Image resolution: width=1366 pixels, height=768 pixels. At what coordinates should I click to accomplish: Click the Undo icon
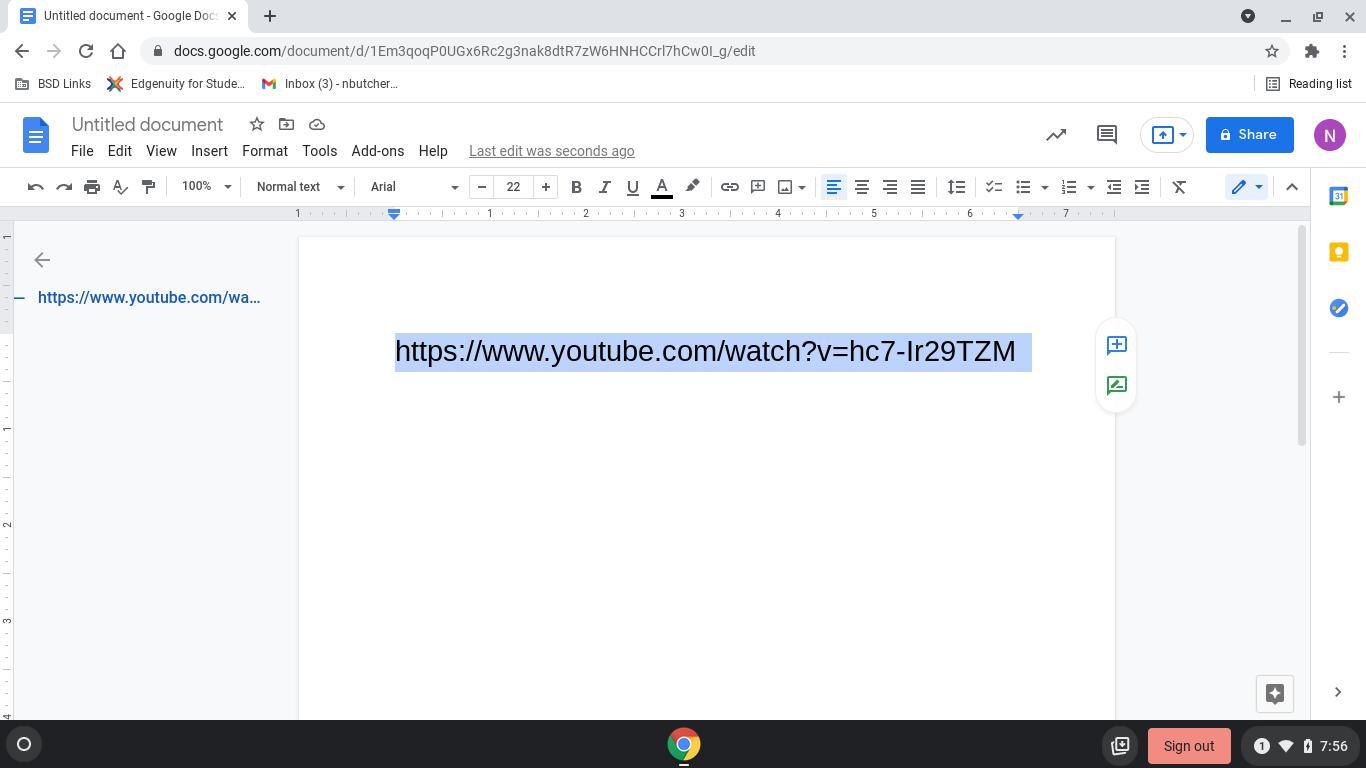(35, 187)
